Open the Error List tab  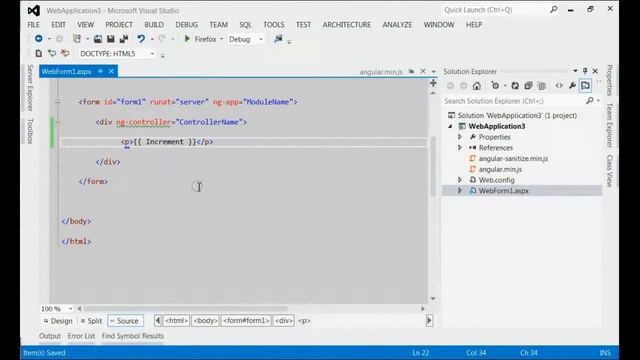pos(81,336)
